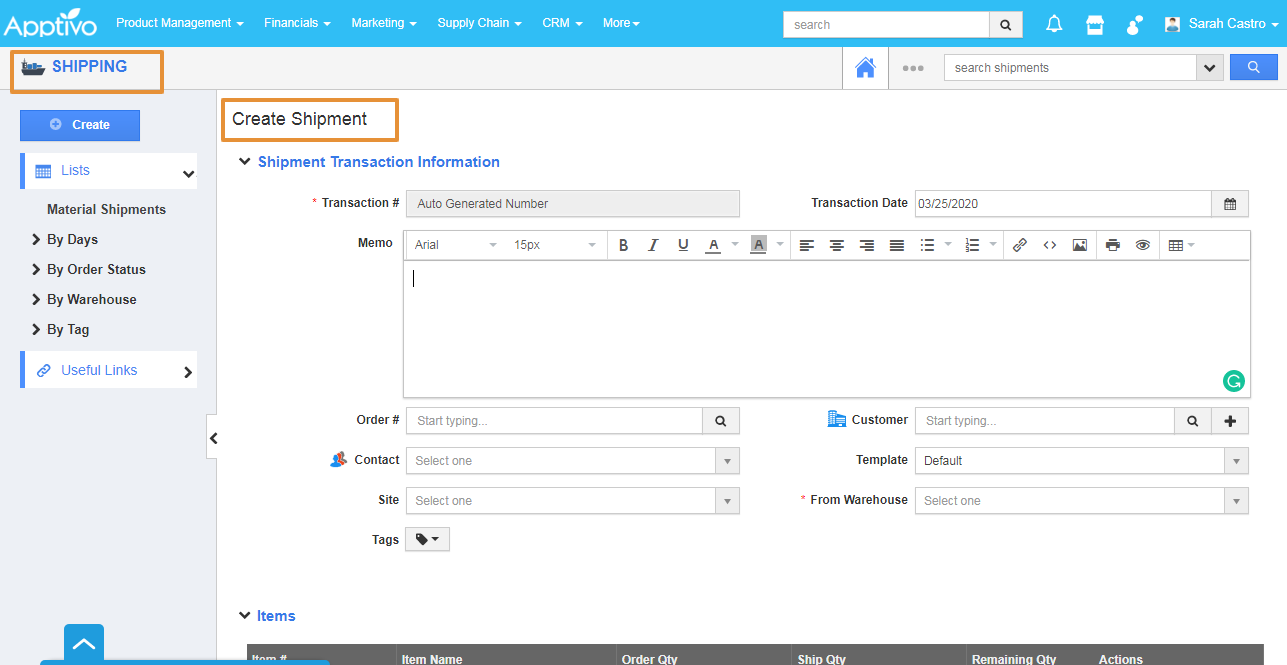Screen dimensions: 1287x665
Task: Search for an order using magnifier icon
Action: 721,421
